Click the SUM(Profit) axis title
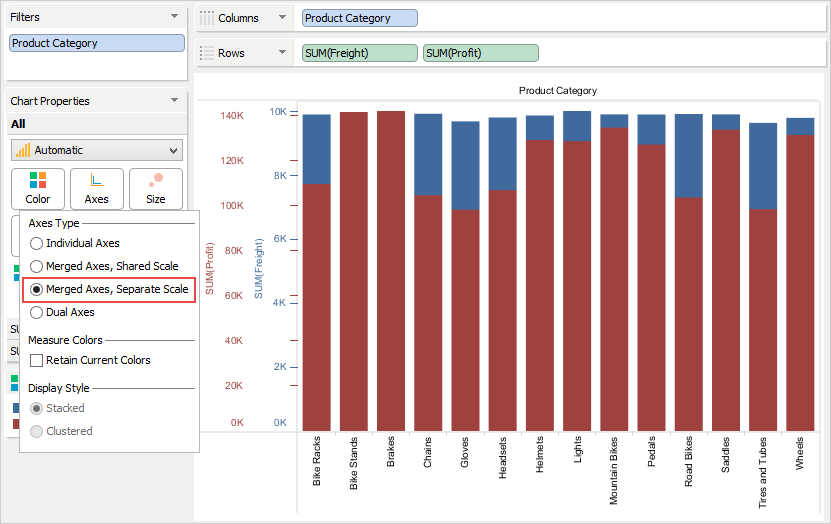 pyautogui.click(x=210, y=269)
